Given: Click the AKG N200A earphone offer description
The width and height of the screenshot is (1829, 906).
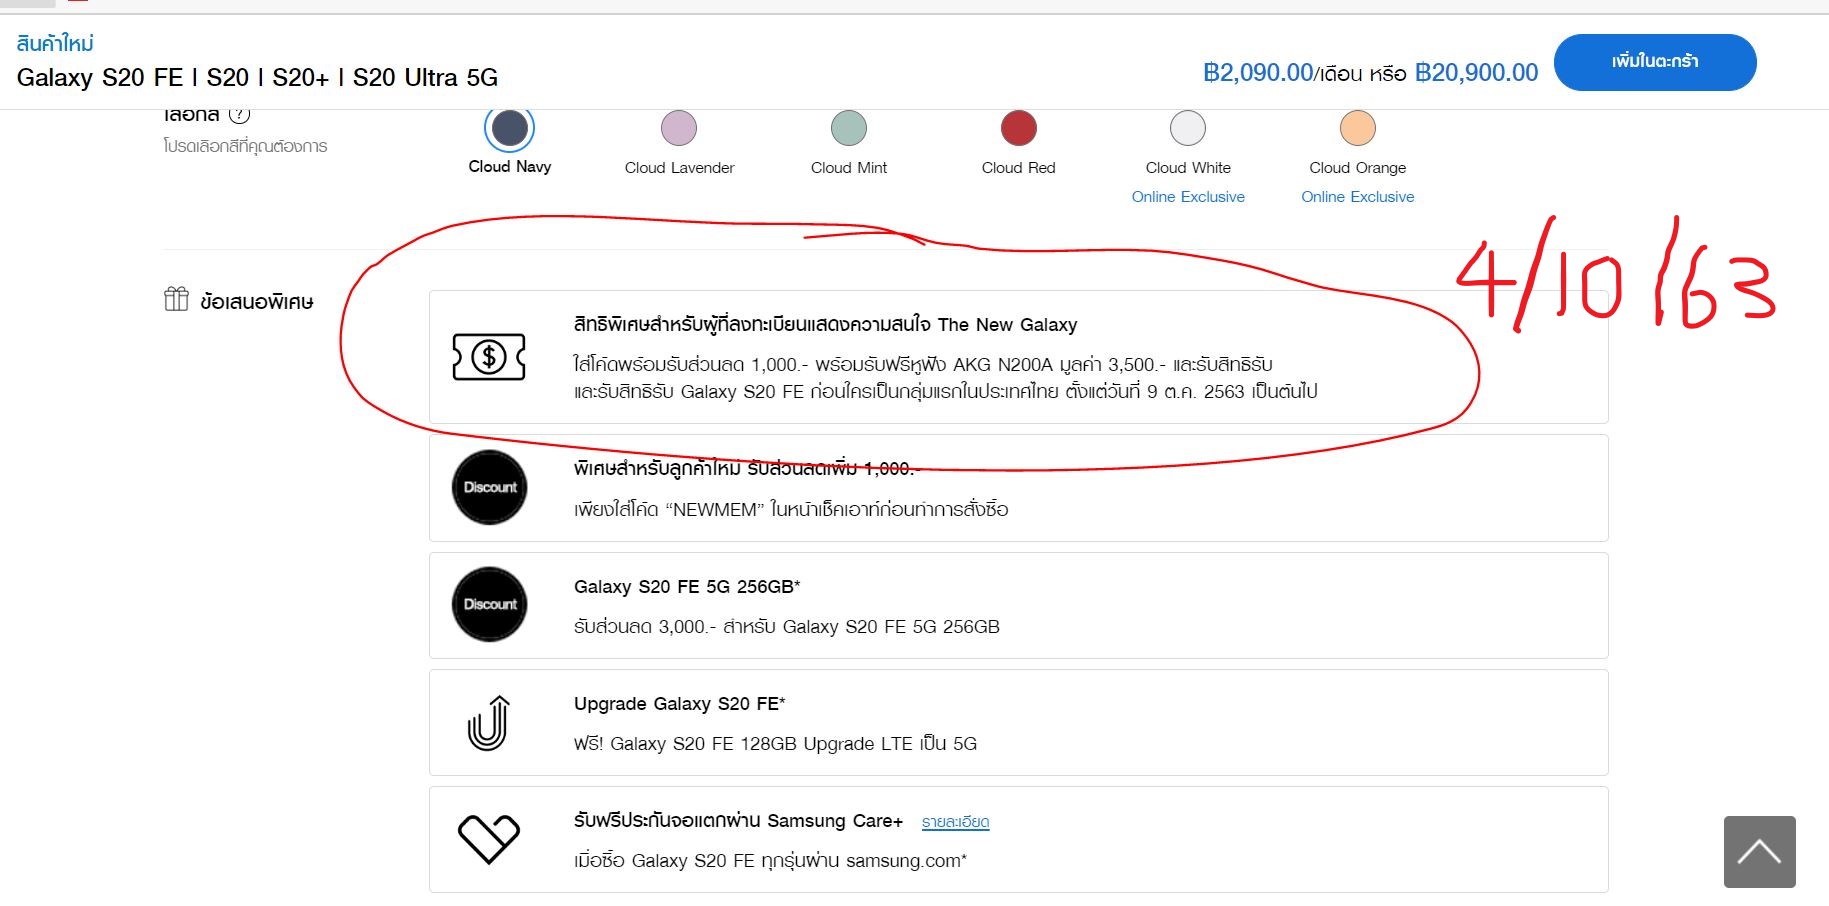Looking at the screenshot, I should pos(945,378).
